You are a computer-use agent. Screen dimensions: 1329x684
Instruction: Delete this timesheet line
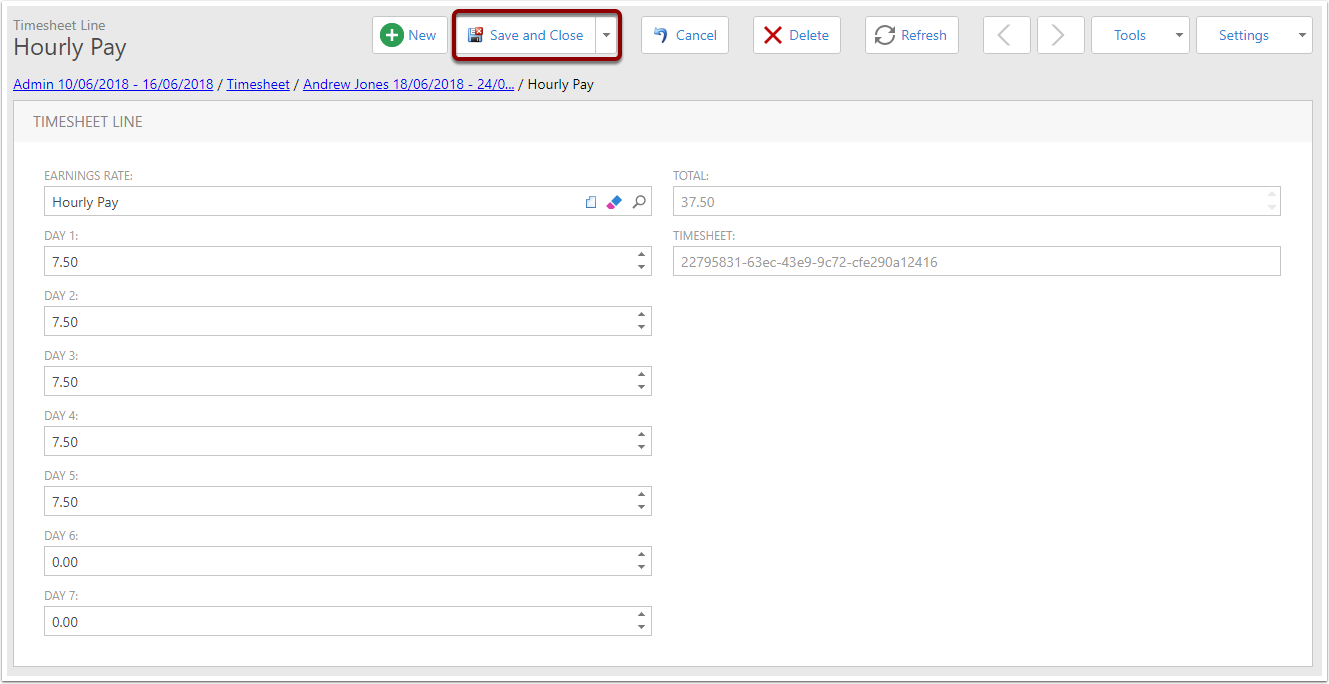[796, 35]
